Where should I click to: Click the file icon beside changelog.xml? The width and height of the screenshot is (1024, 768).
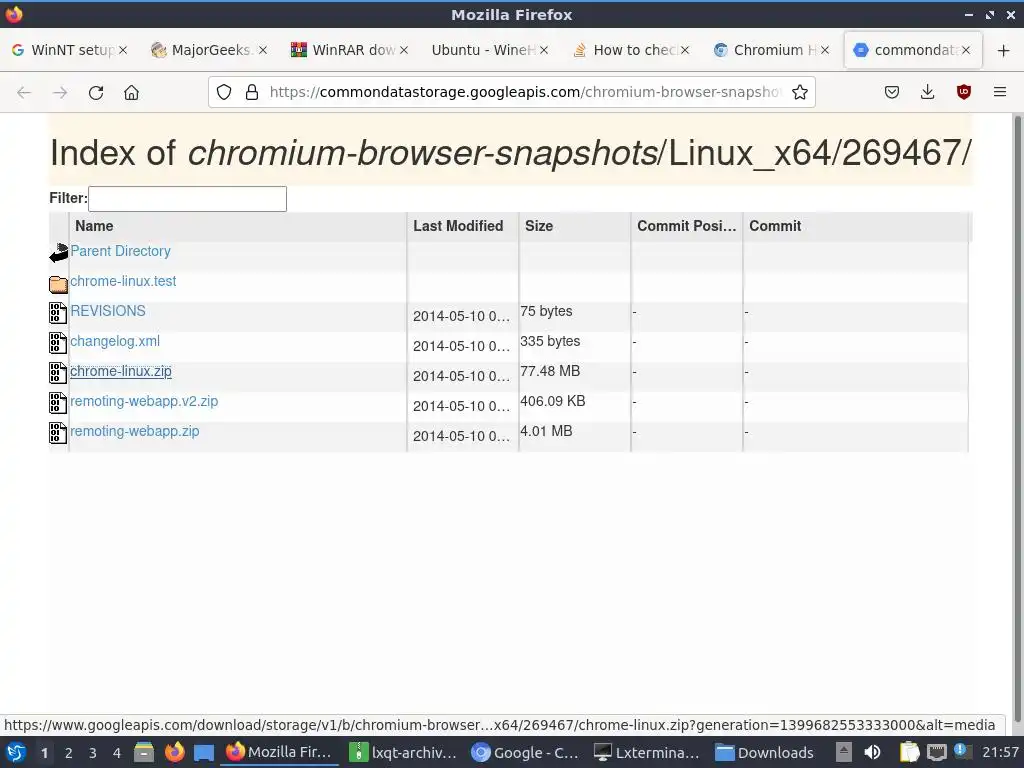pyautogui.click(x=58, y=343)
